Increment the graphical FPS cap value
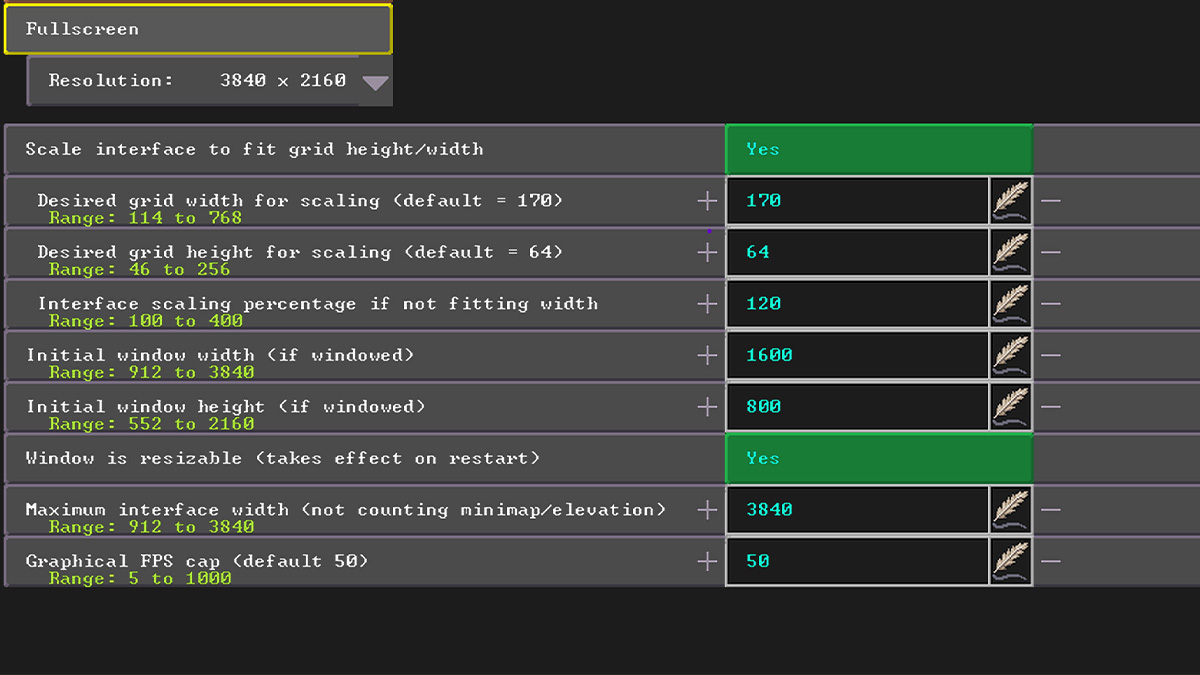The height and width of the screenshot is (675, 1200). [x=708, y=560]
